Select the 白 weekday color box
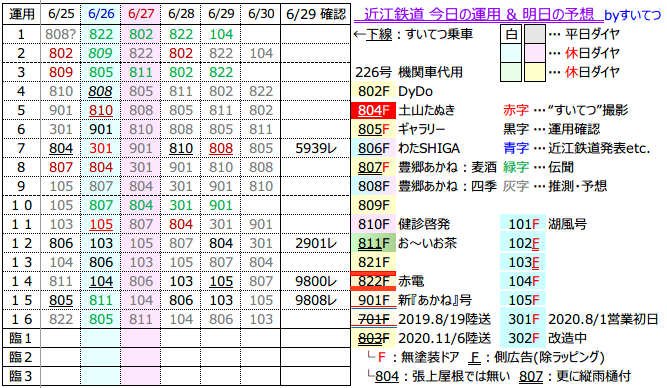Screen dimensions: 667x388 pyautogui.click(x=511, y=34)
